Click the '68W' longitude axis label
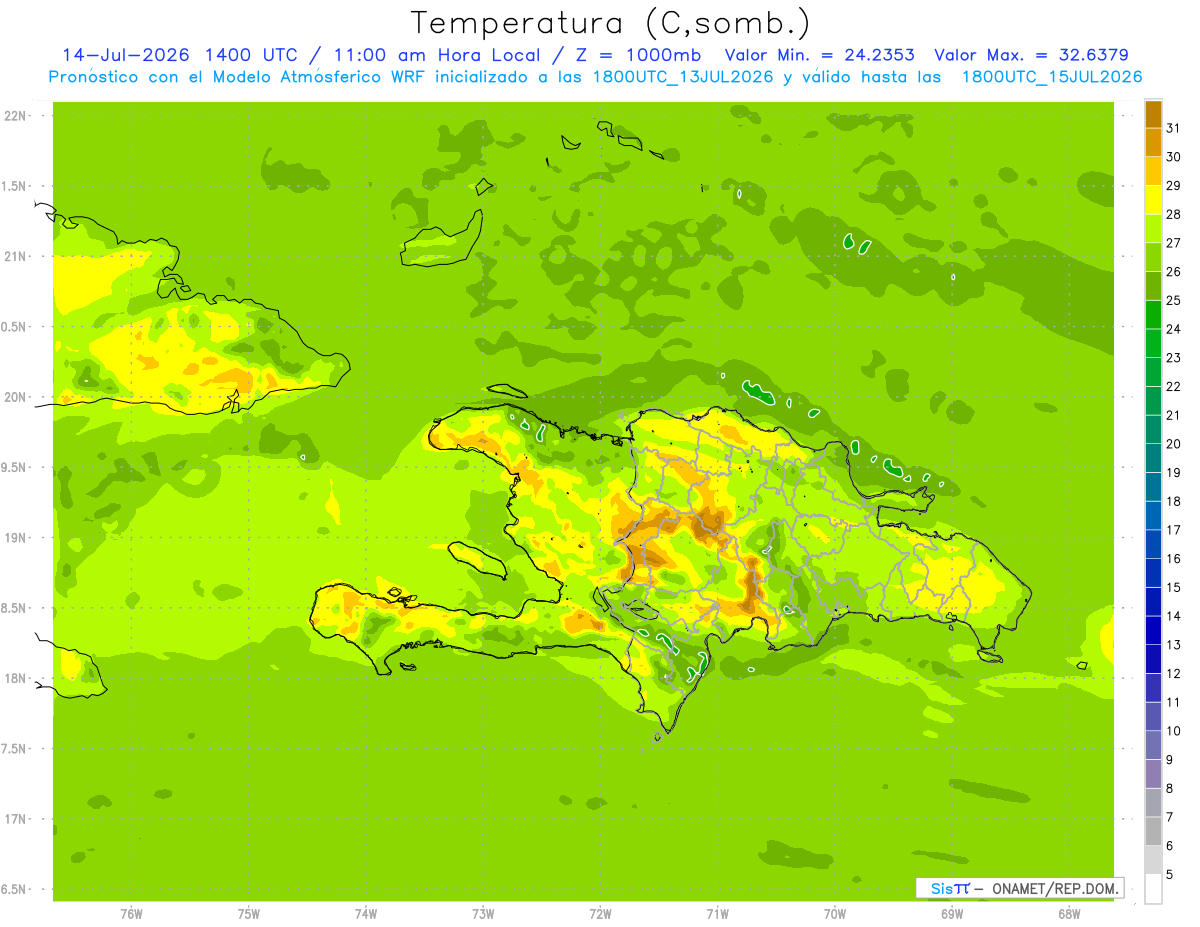Screen dimensions: 1200x927 coord(1069,914)
